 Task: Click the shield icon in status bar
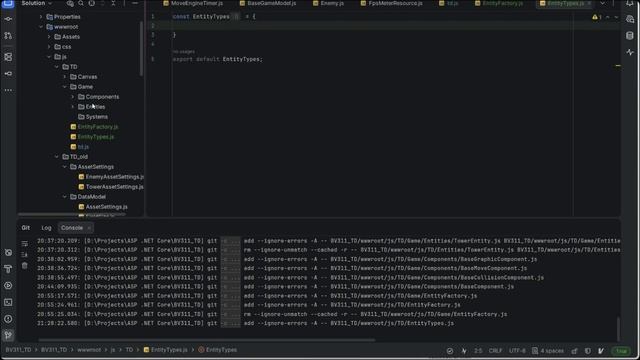click(x=587, y=351)
